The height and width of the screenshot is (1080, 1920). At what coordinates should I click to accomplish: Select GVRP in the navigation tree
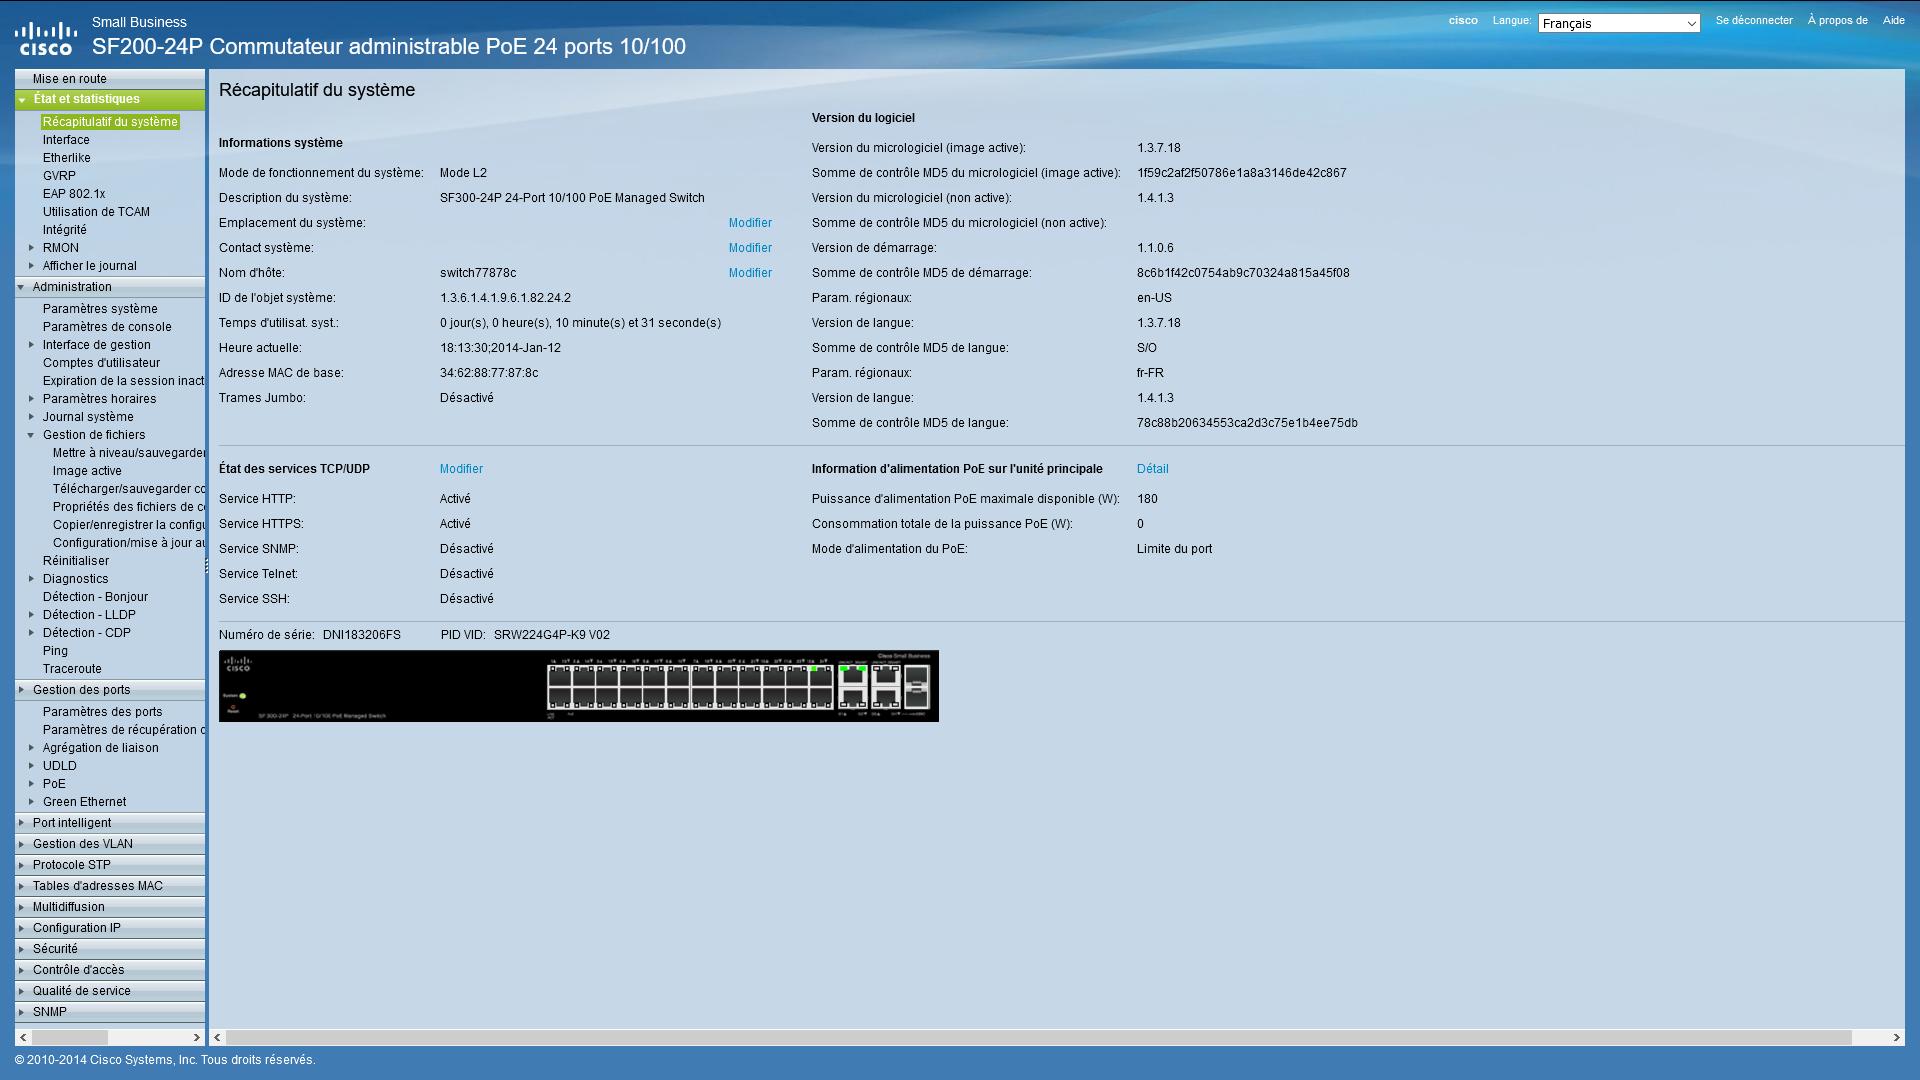(59, 176)
